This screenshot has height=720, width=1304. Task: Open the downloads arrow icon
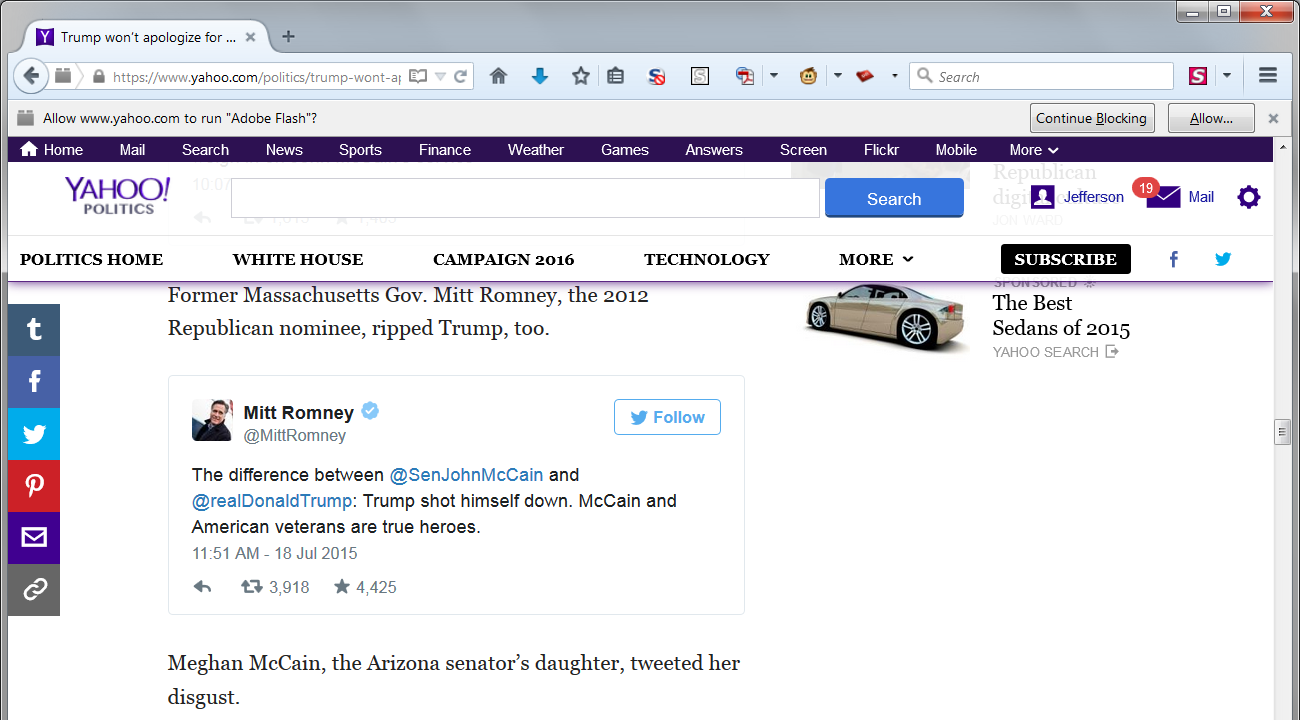540,76
